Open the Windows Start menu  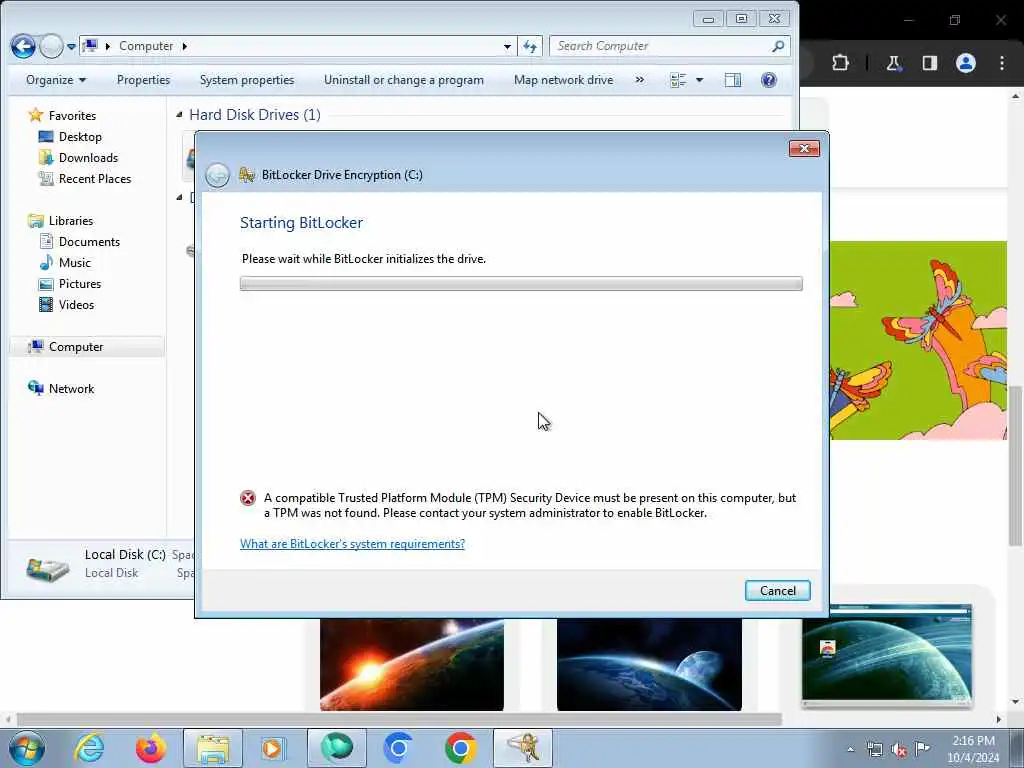tap(26, 748)
